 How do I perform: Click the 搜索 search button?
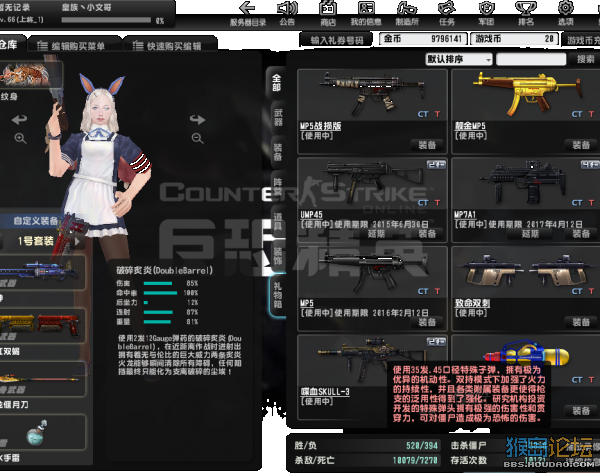coord(584,59)
